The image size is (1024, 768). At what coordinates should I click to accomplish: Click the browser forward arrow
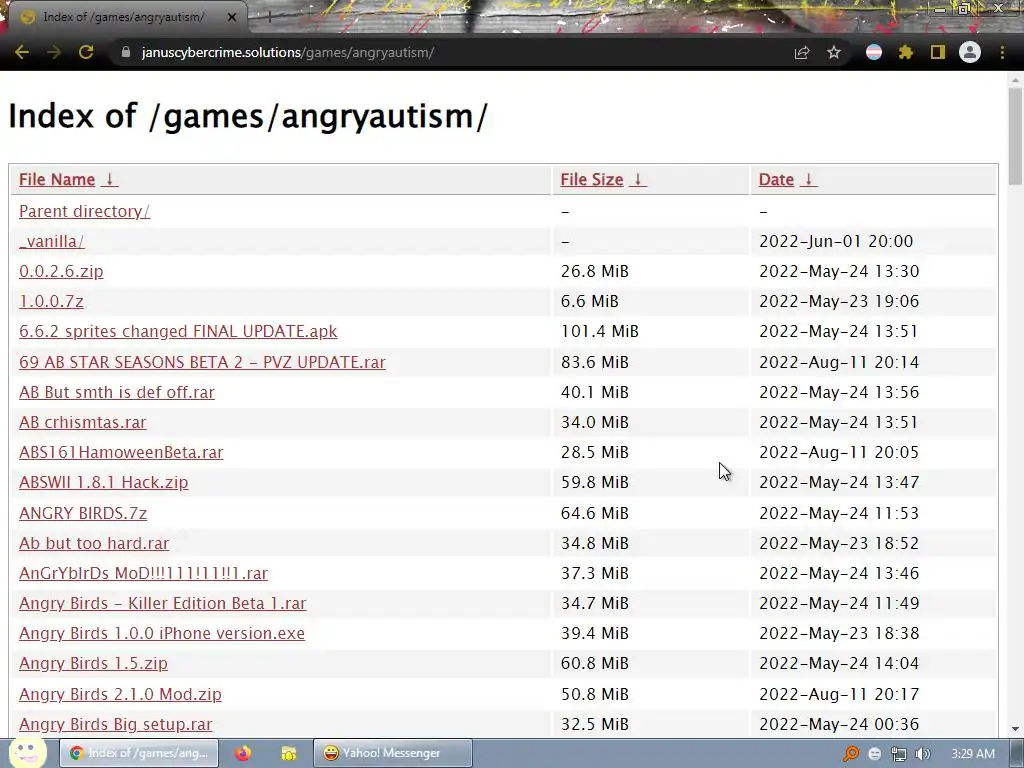click(x=54, y=52)
